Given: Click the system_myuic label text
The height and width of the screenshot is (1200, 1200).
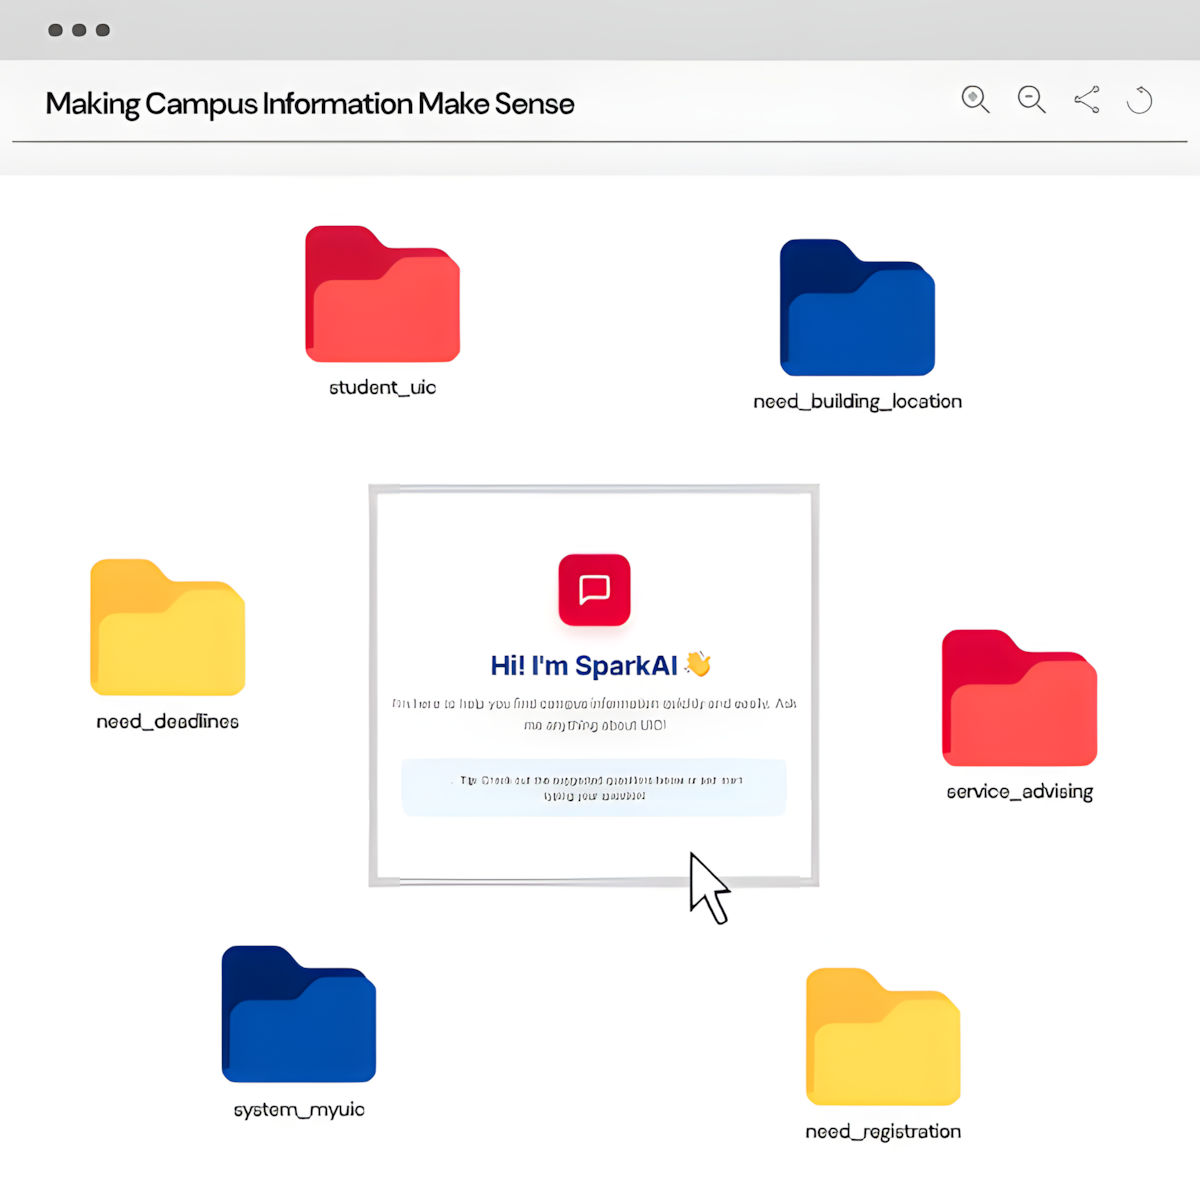Looking at the screenshot, I should click(299, 1110).
